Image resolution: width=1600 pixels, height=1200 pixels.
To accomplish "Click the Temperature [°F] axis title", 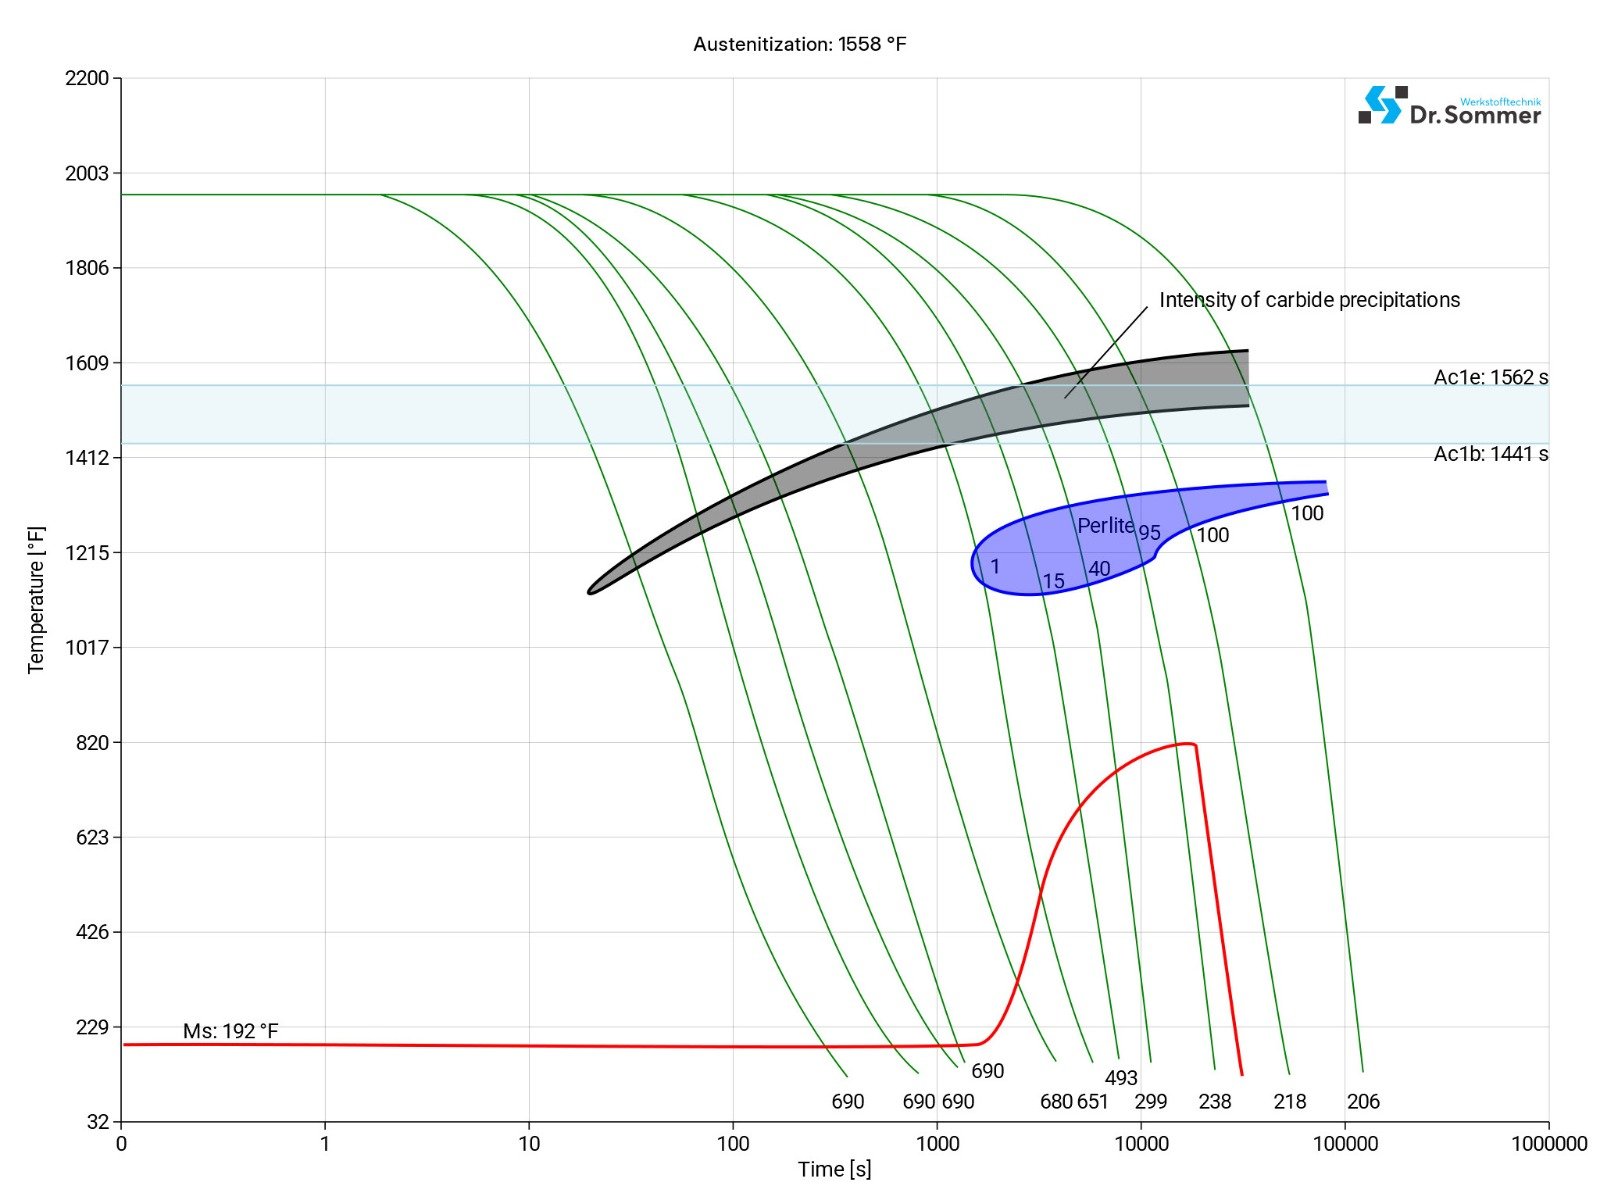I will click(36, 600).
